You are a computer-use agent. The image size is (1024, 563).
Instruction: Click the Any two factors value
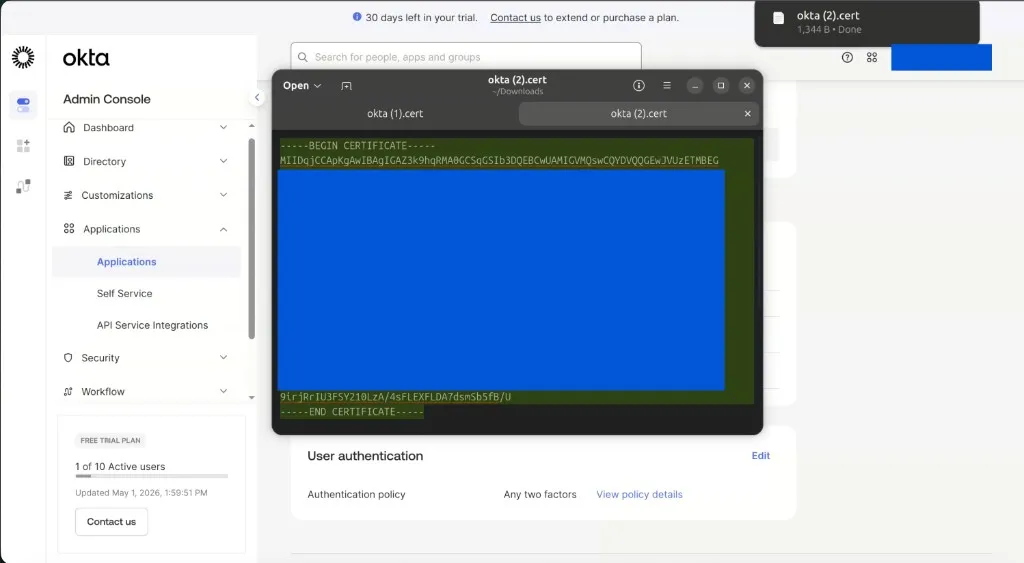[540, 494]
